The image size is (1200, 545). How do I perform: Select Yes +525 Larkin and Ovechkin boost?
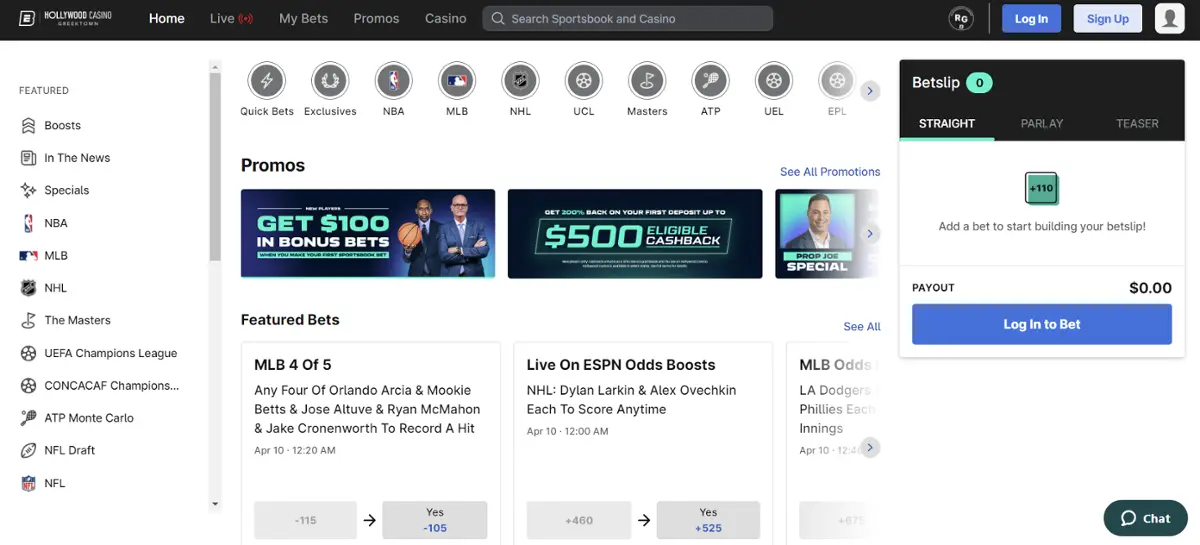[708, 520]
